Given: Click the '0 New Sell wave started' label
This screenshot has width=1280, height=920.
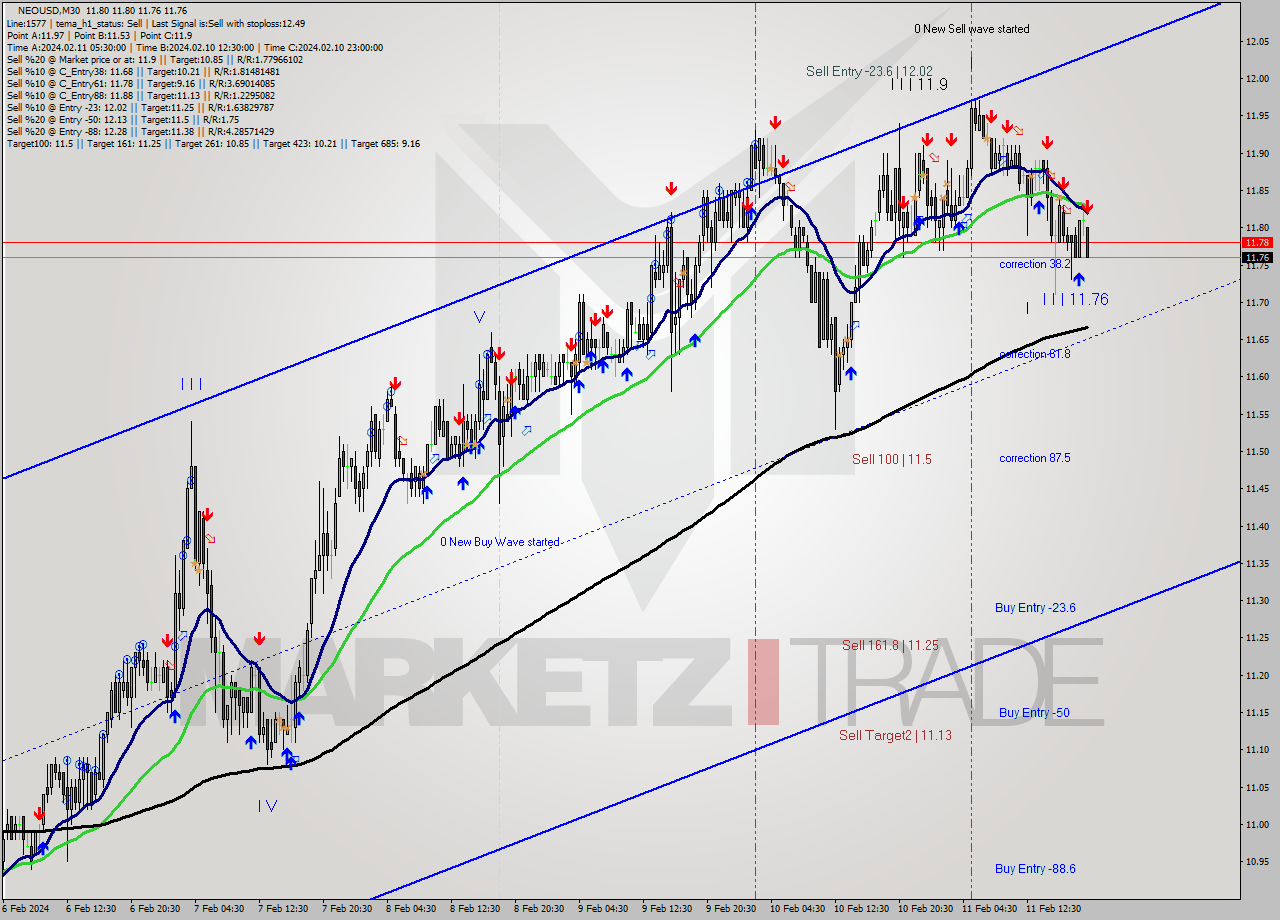Looking at the screenshot, I should point(971,29).
